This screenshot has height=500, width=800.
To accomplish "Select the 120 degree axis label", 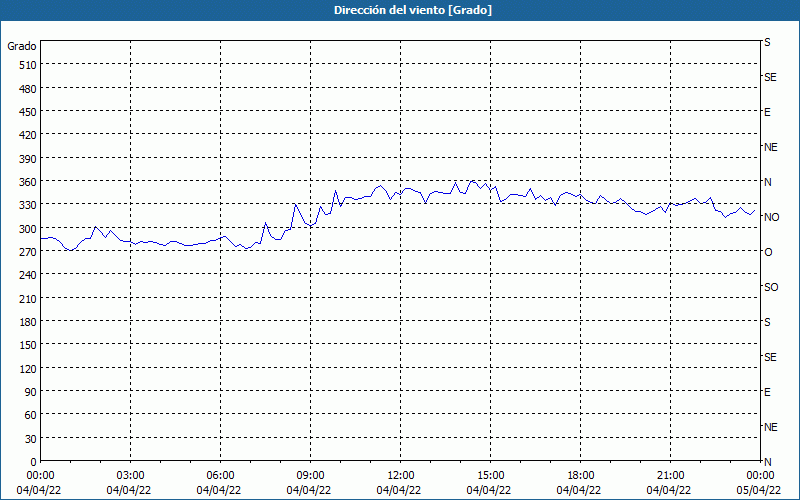I will tap(28, 368).
